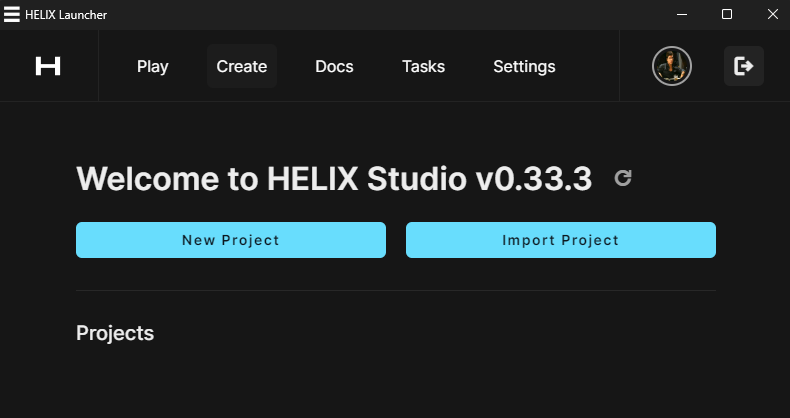Image resolution: width=790 pixels, height=418 pixels.
Task: Open the user profile avatar
Action: [671, 66]
